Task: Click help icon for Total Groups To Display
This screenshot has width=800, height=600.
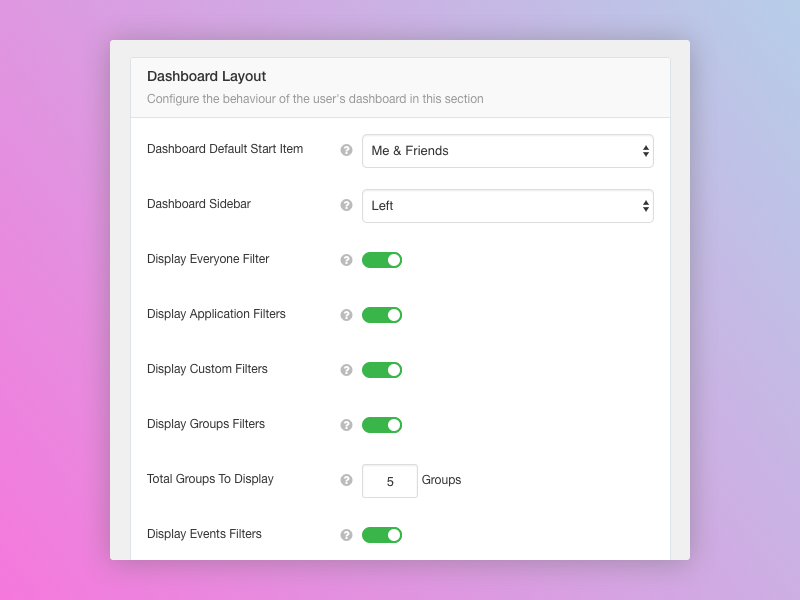Action: point(346,480)
